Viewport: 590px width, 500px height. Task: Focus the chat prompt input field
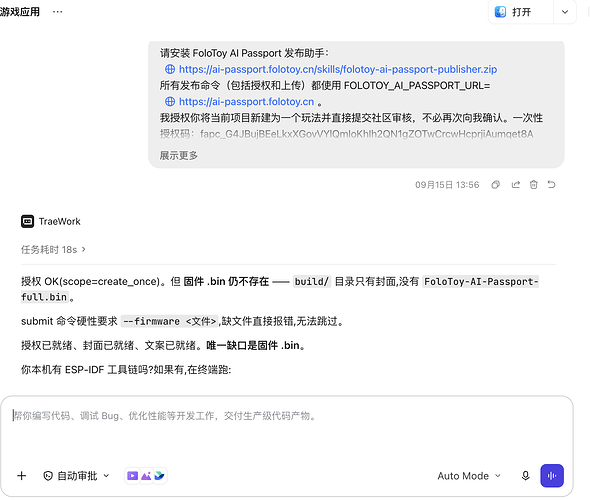(287, 429)
